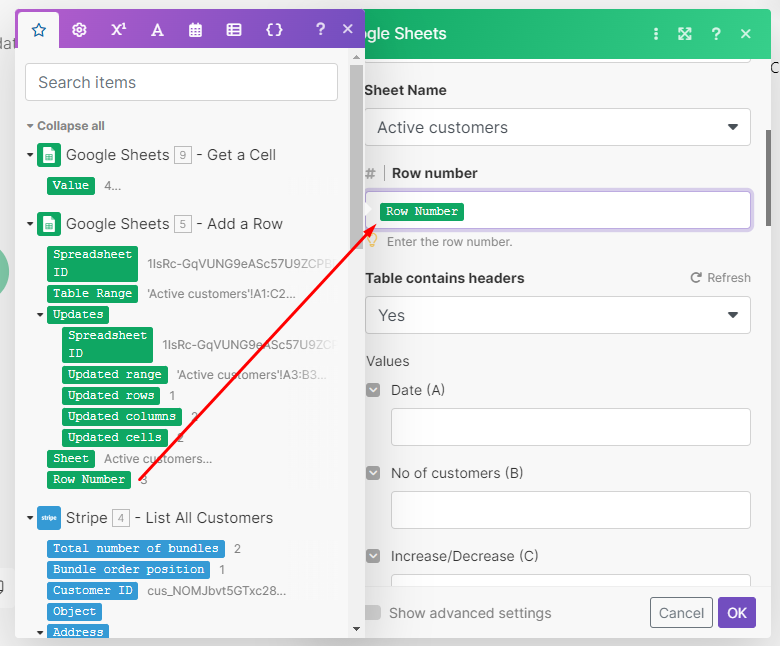This screenshot has width=780, height=646.
Task: Close the mapping panel
Action: [348, 29]
